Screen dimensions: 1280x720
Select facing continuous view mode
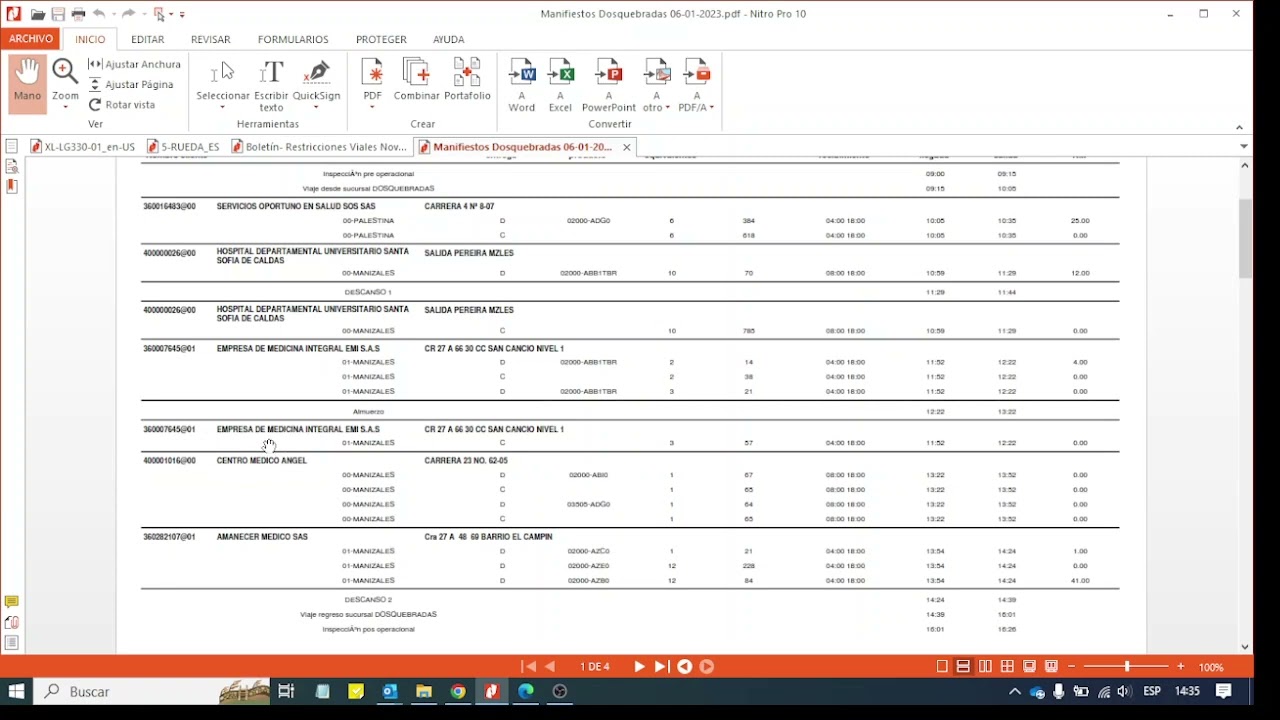1007,666
